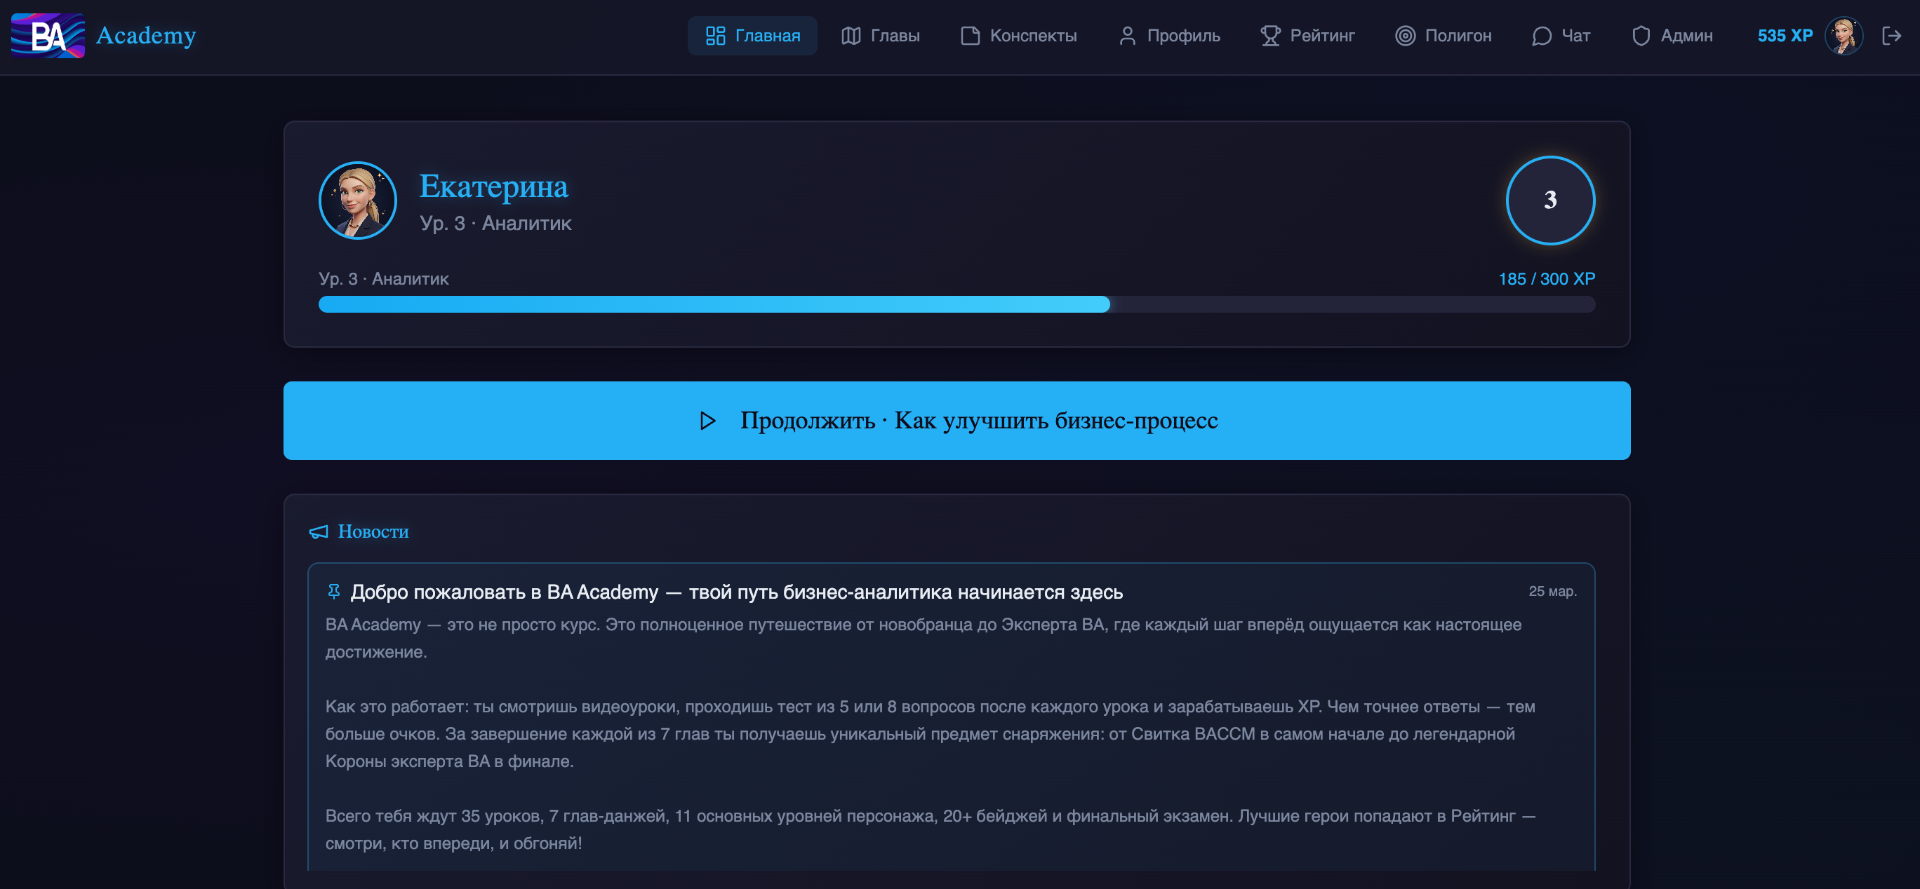Viewport: 1920px width, 889px height.
Task: Open the Полигон section
Action: (1443, 36)
